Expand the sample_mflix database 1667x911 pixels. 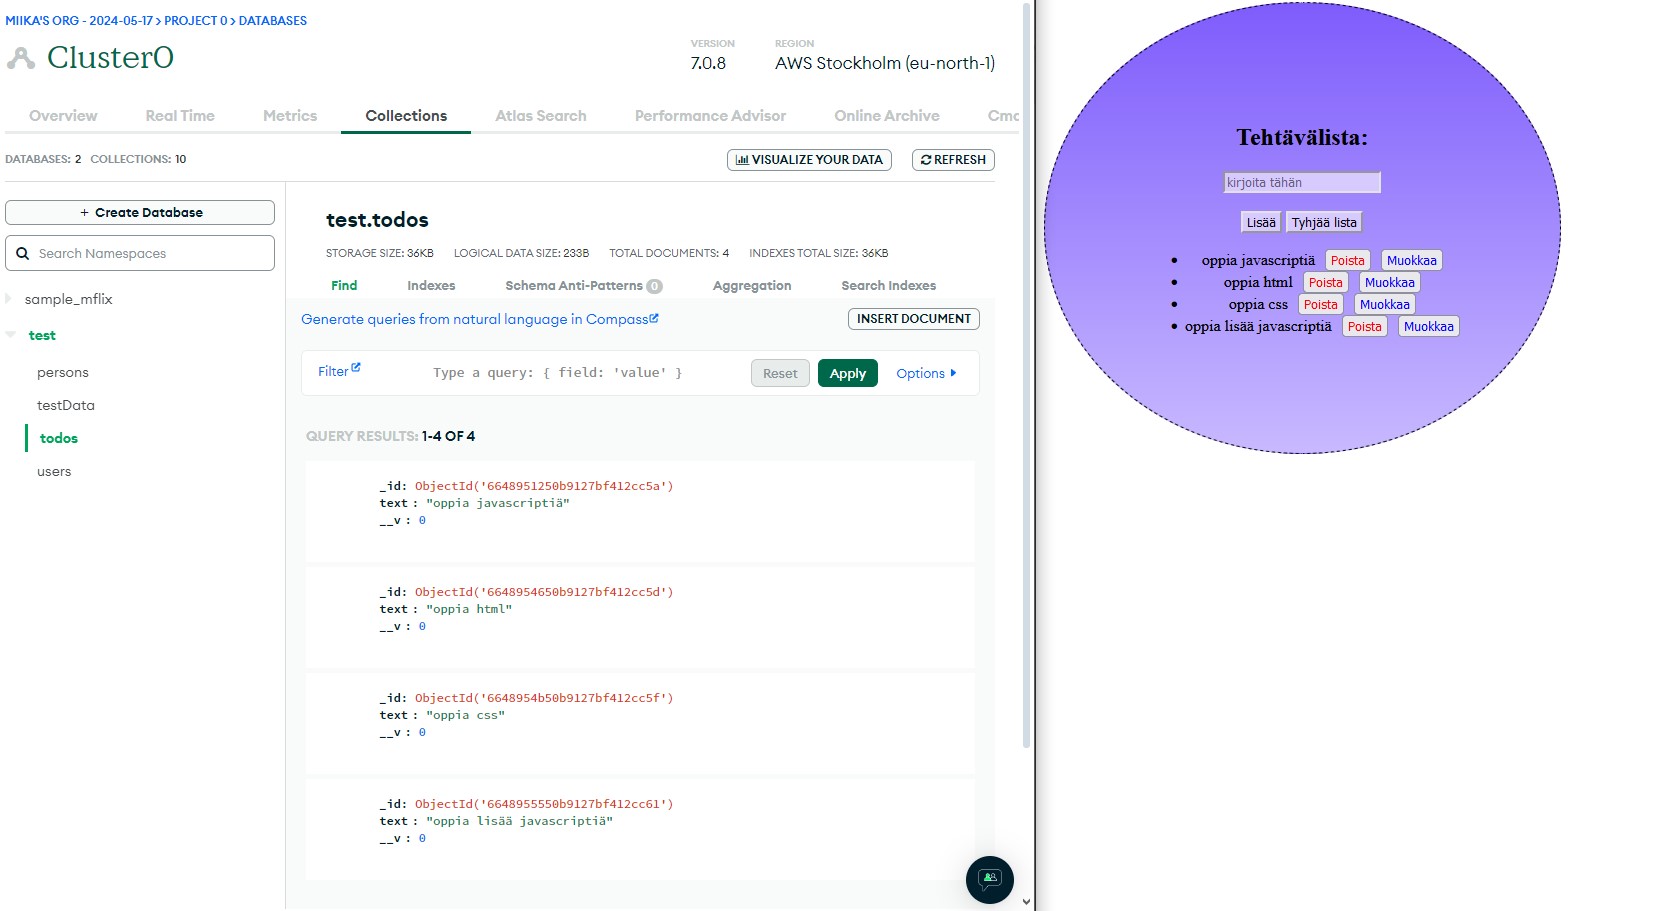[x=10, y=299]
